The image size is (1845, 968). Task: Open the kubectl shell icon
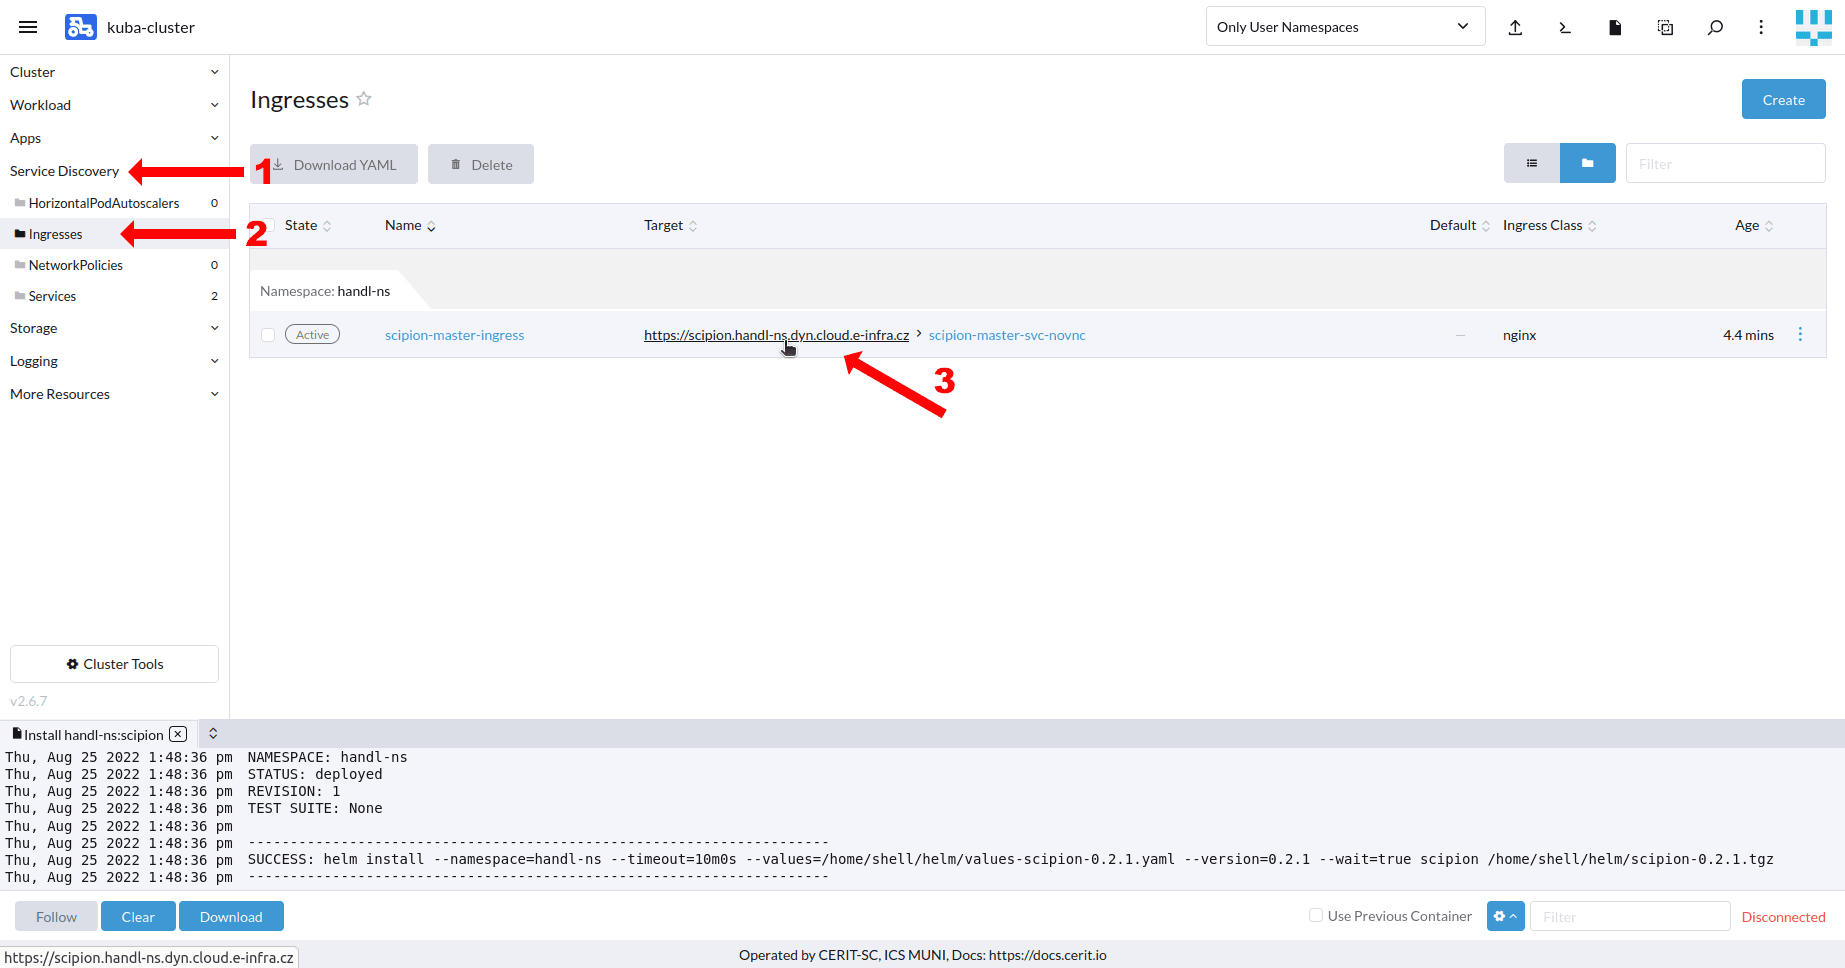(1565, 27)
